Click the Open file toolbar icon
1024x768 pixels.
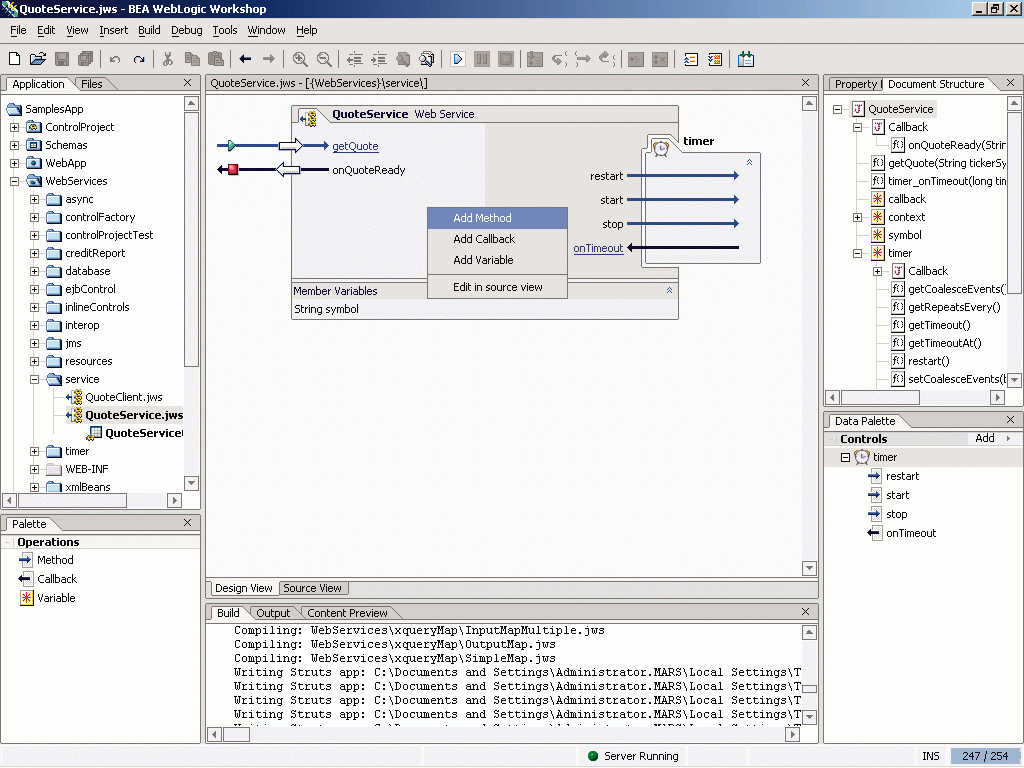[38, 59]
